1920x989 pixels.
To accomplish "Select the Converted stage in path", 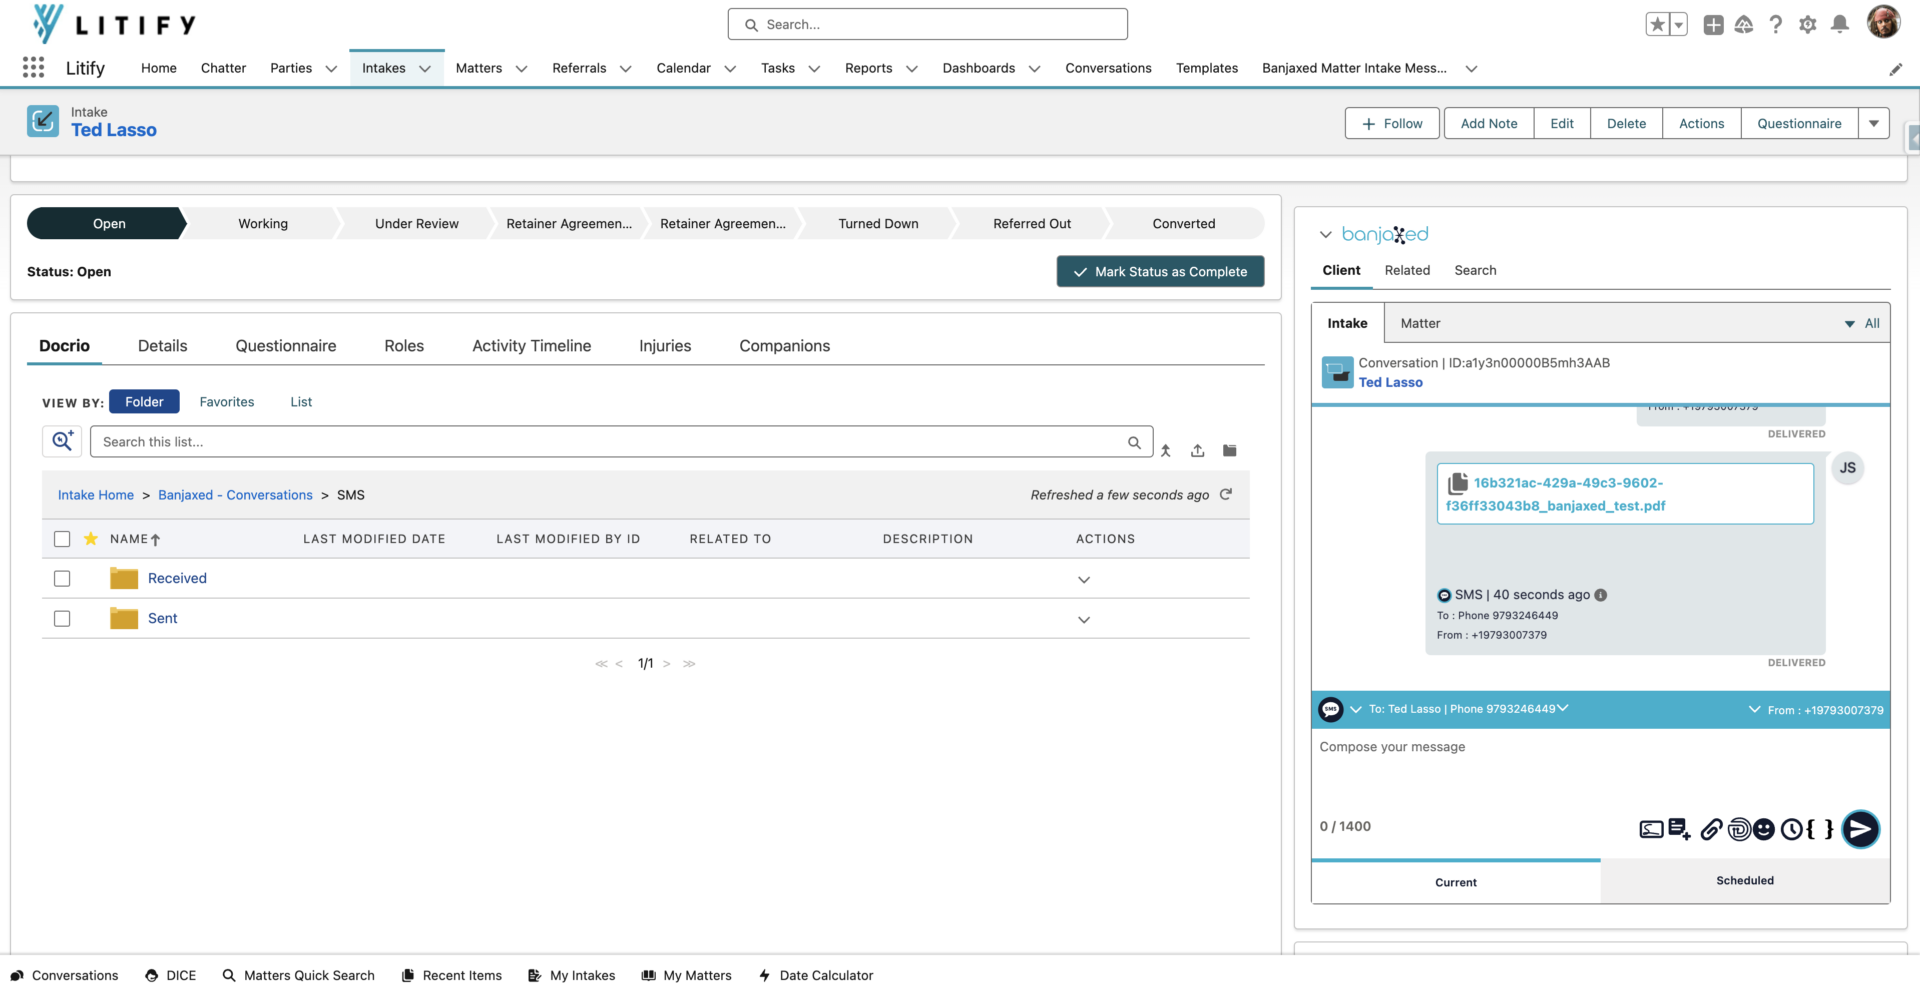I will pos(1184,223).
